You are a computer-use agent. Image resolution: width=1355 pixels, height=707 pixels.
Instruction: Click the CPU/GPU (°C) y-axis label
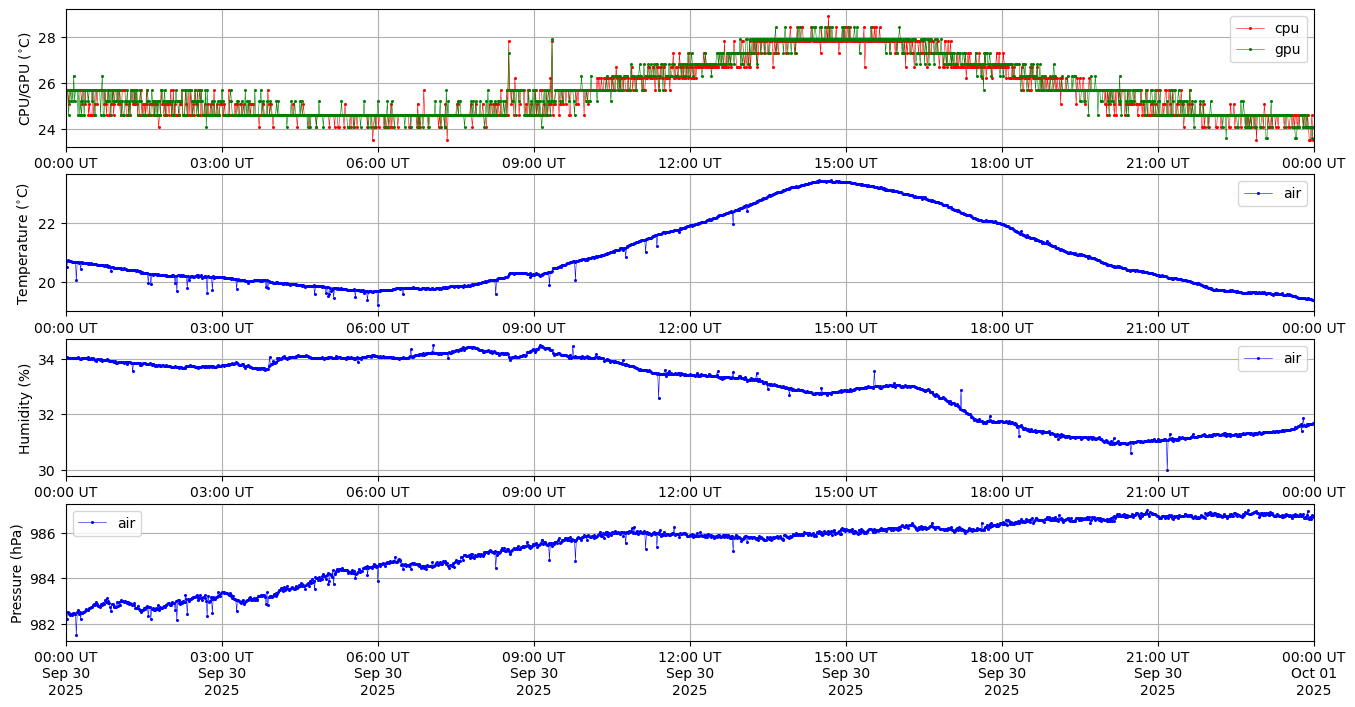(x=25, y=78)
